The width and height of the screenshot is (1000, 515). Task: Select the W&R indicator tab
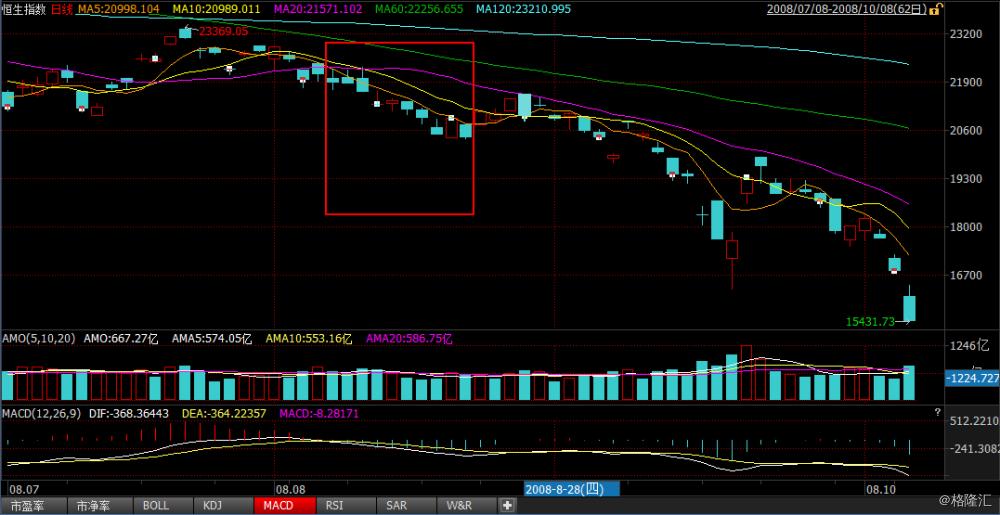[459, 505]
